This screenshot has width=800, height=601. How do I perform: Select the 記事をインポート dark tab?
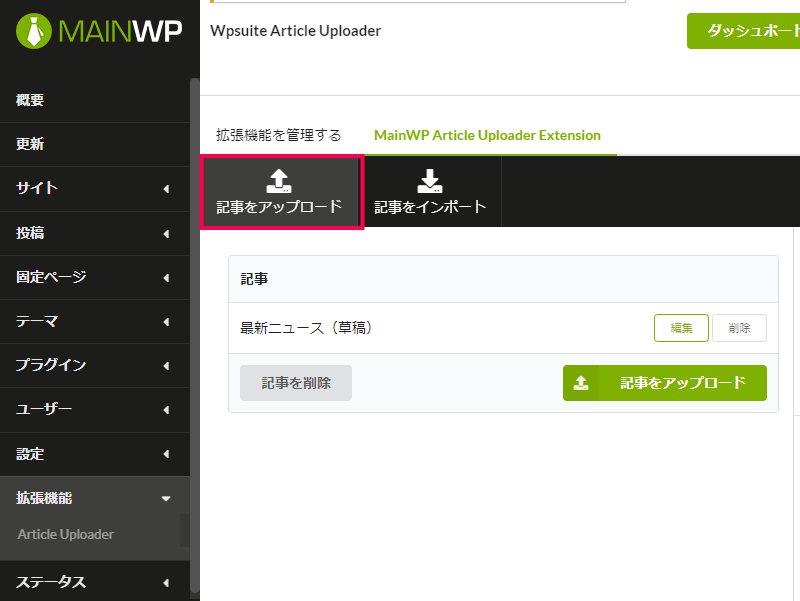430,192
